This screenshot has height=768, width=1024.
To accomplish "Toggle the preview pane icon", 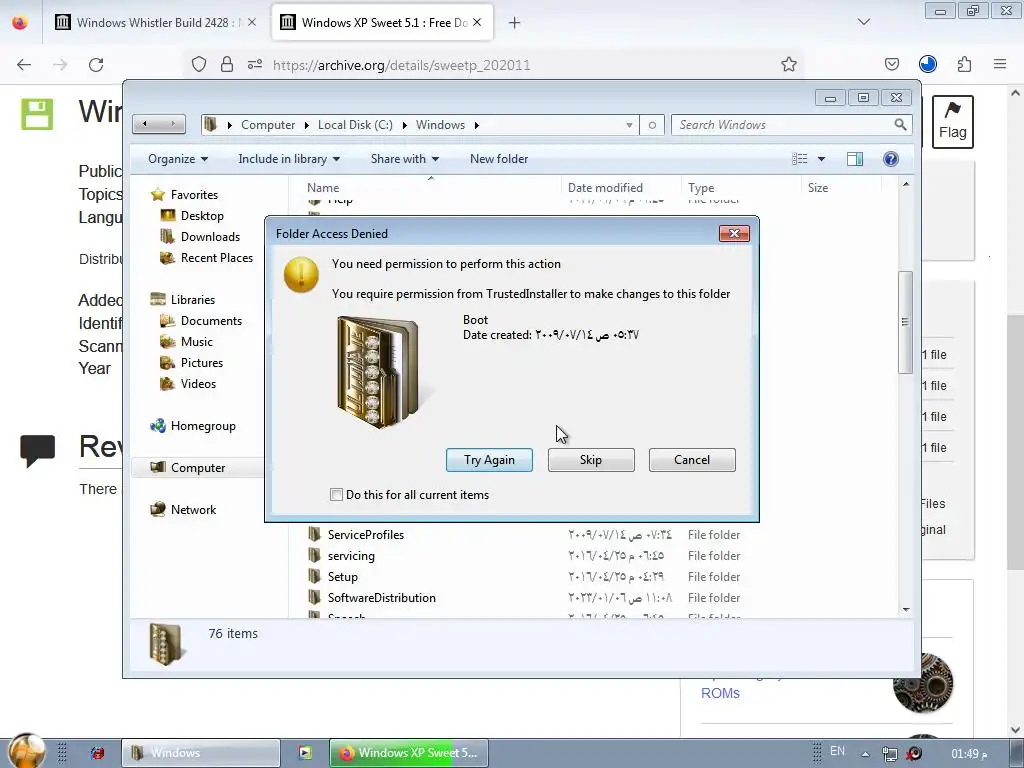I will click(855, 159).
